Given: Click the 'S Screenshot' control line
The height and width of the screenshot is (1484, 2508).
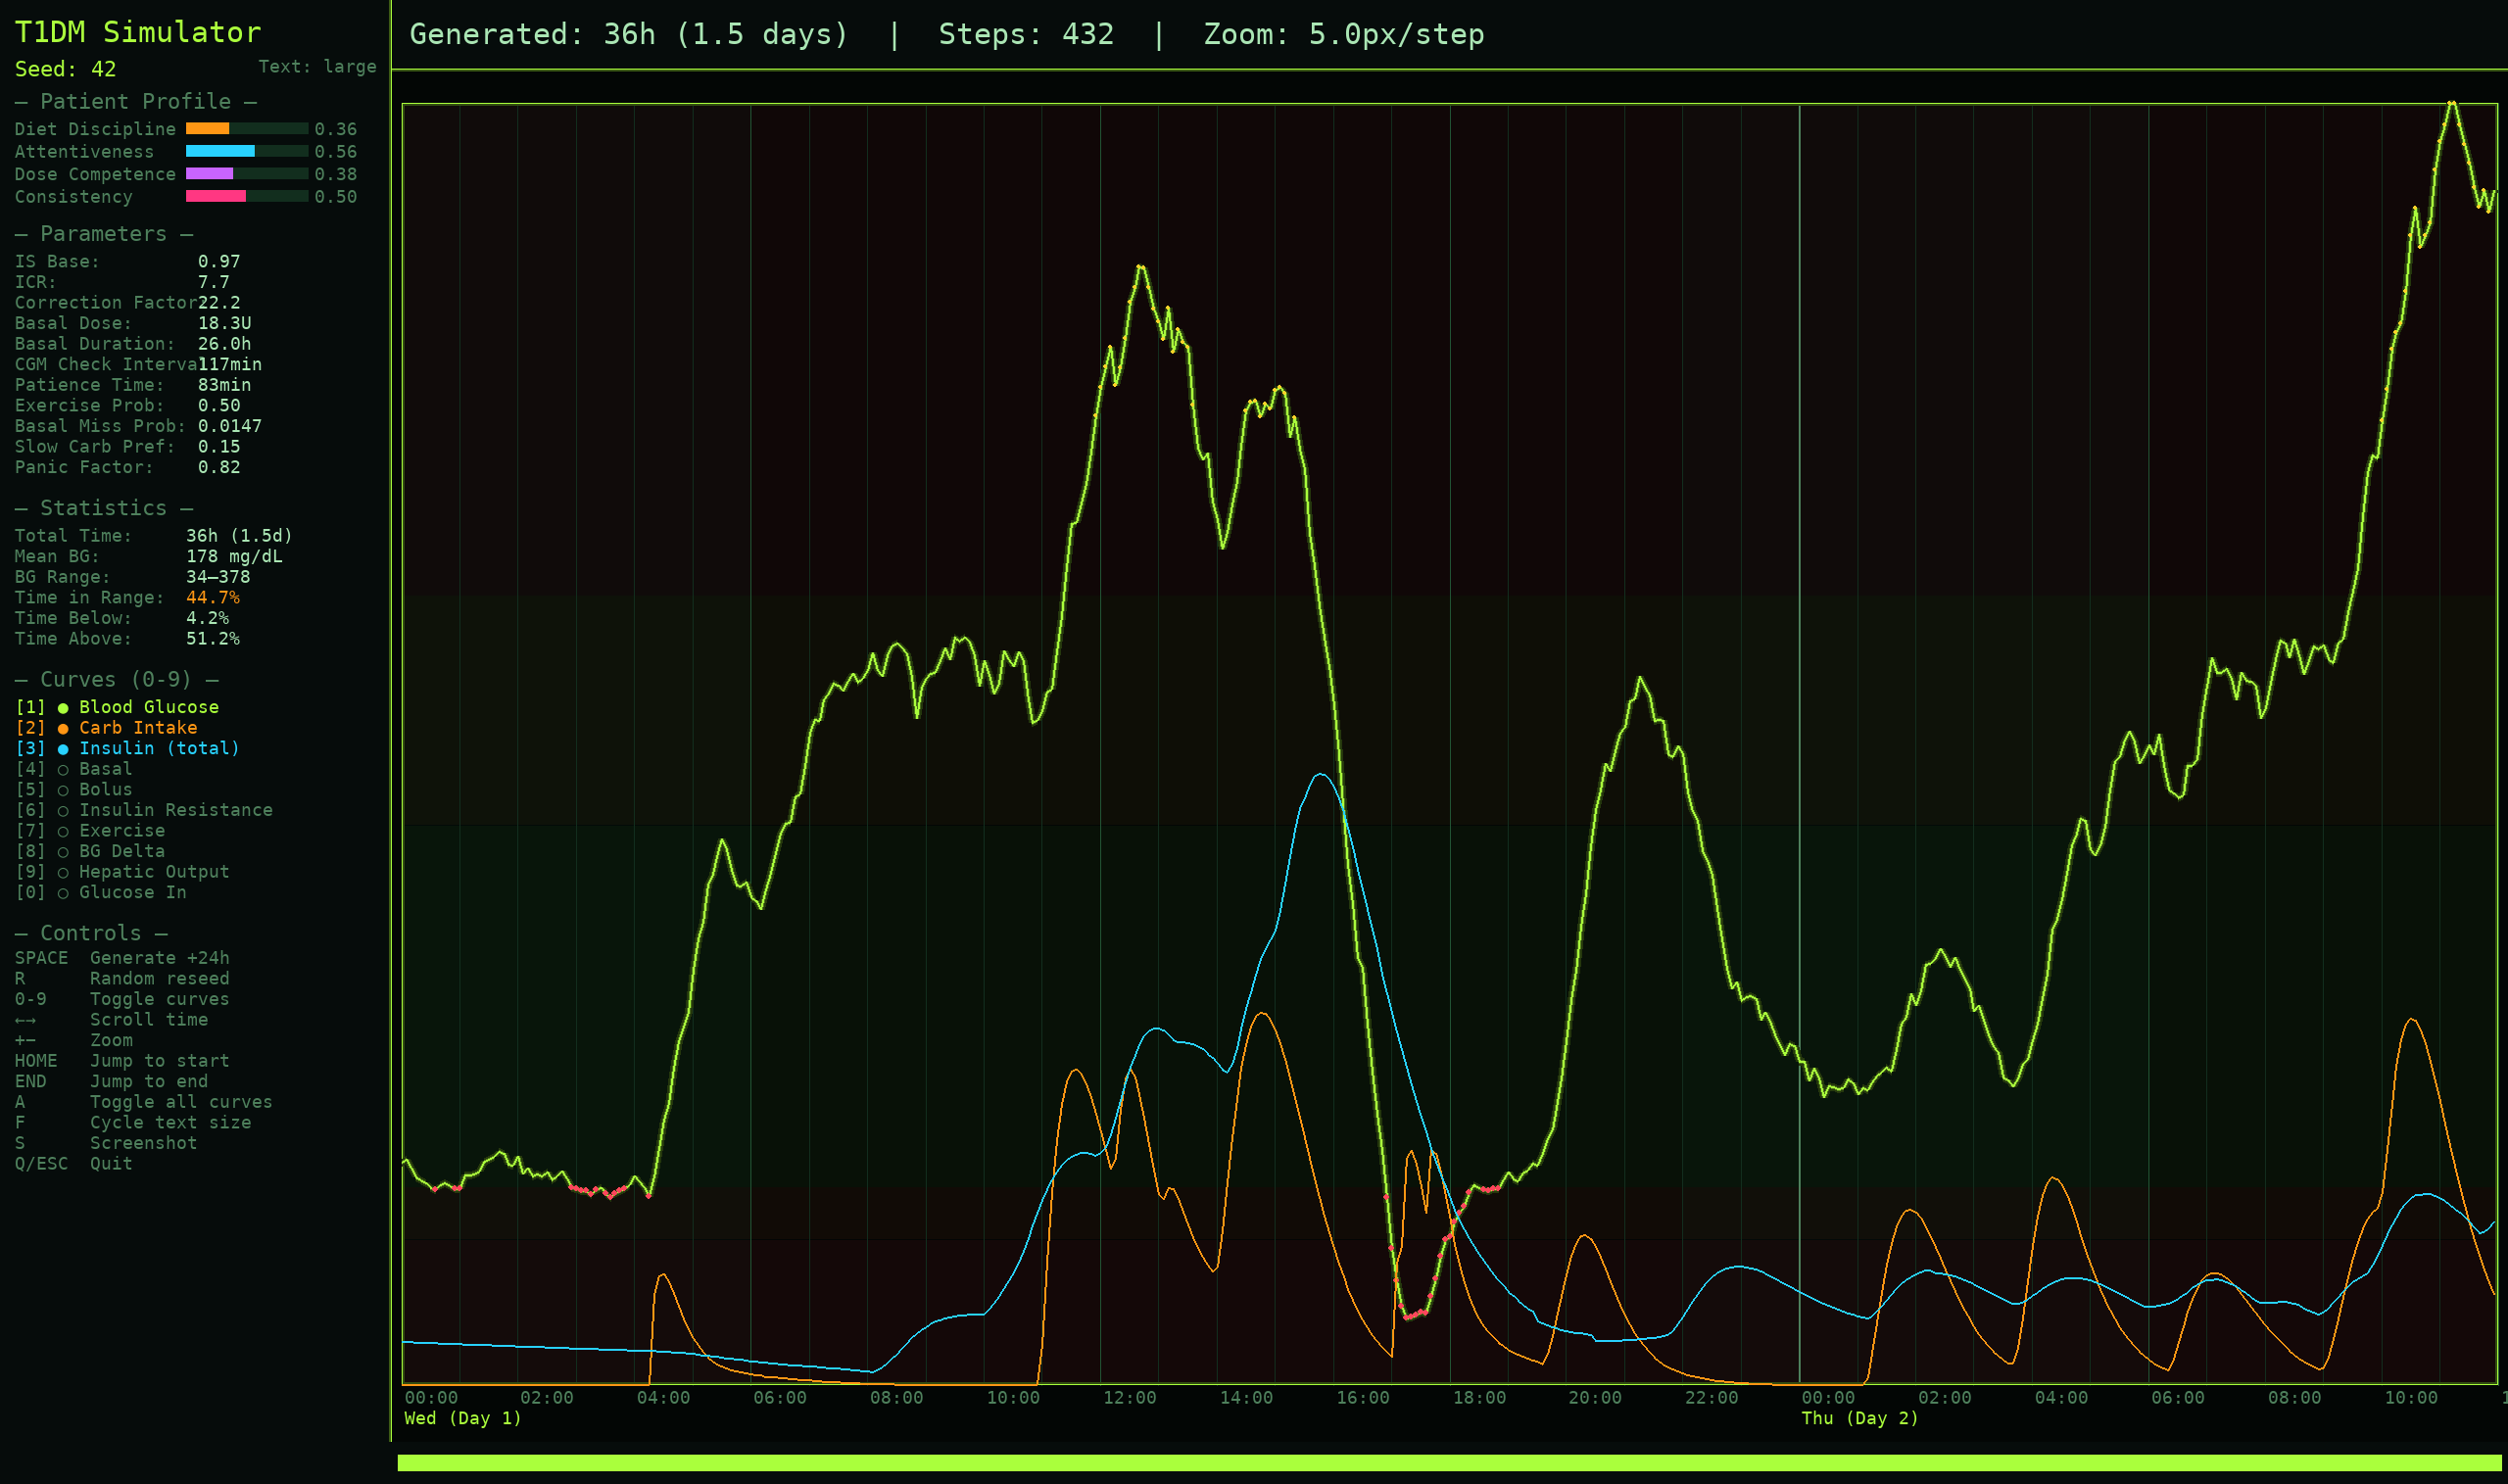Looking at the screenshot, I should pyautogui.click(x=106, y=1143).
